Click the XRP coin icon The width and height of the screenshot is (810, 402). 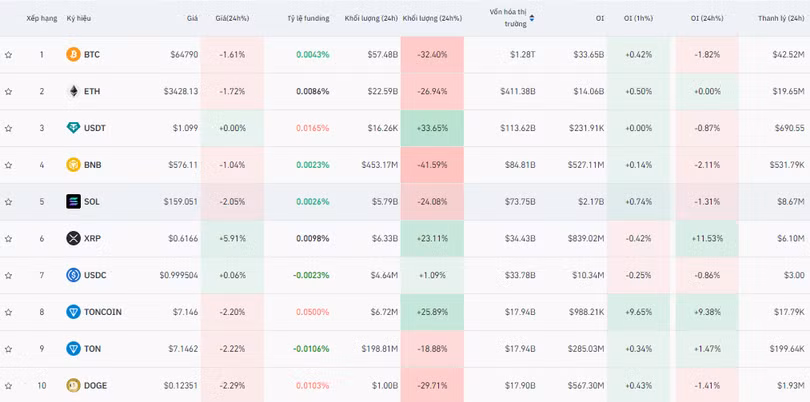73,238
